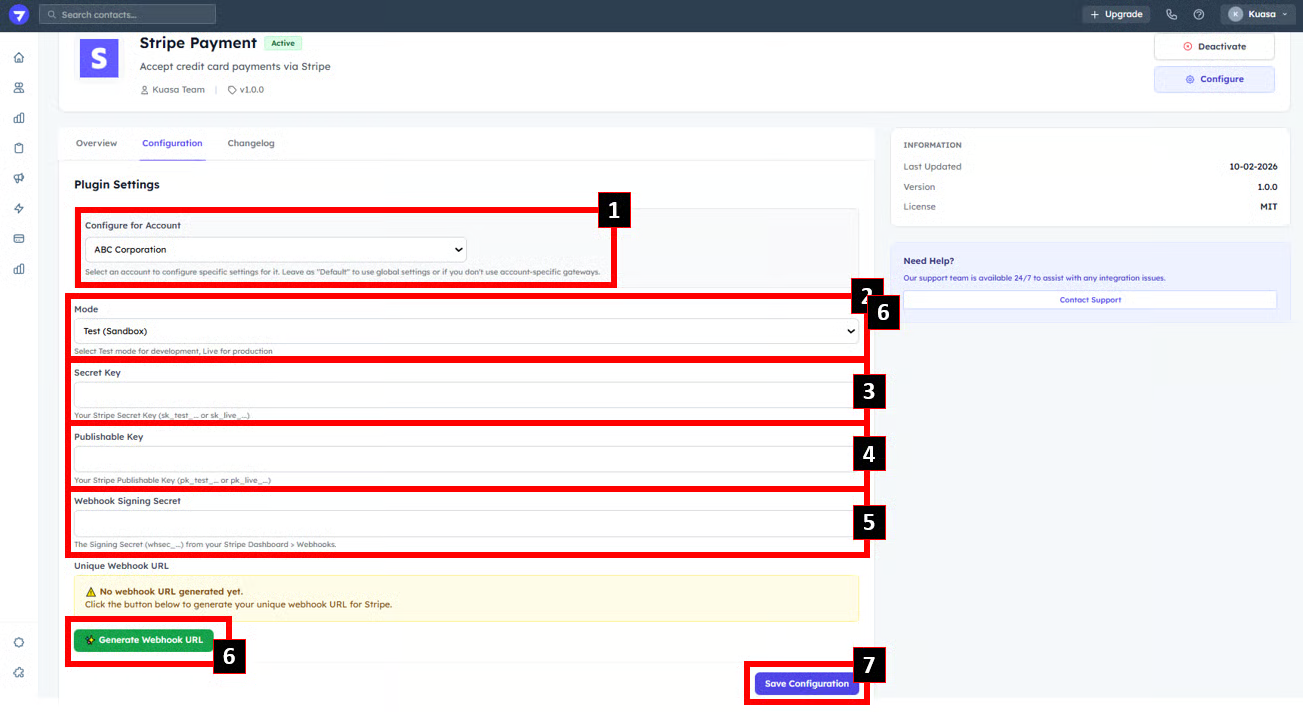Open the help question mark icon
Image resolution: width=1303 pixels, height=712 pixels.
(x=1199, y=14)
